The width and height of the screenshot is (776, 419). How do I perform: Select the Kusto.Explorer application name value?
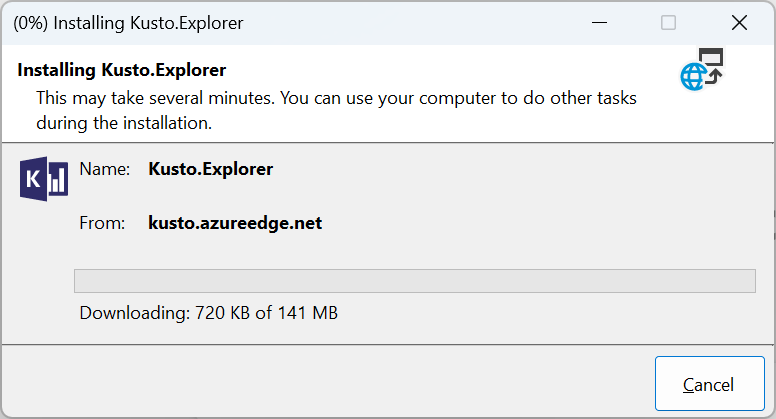[210, 169]
